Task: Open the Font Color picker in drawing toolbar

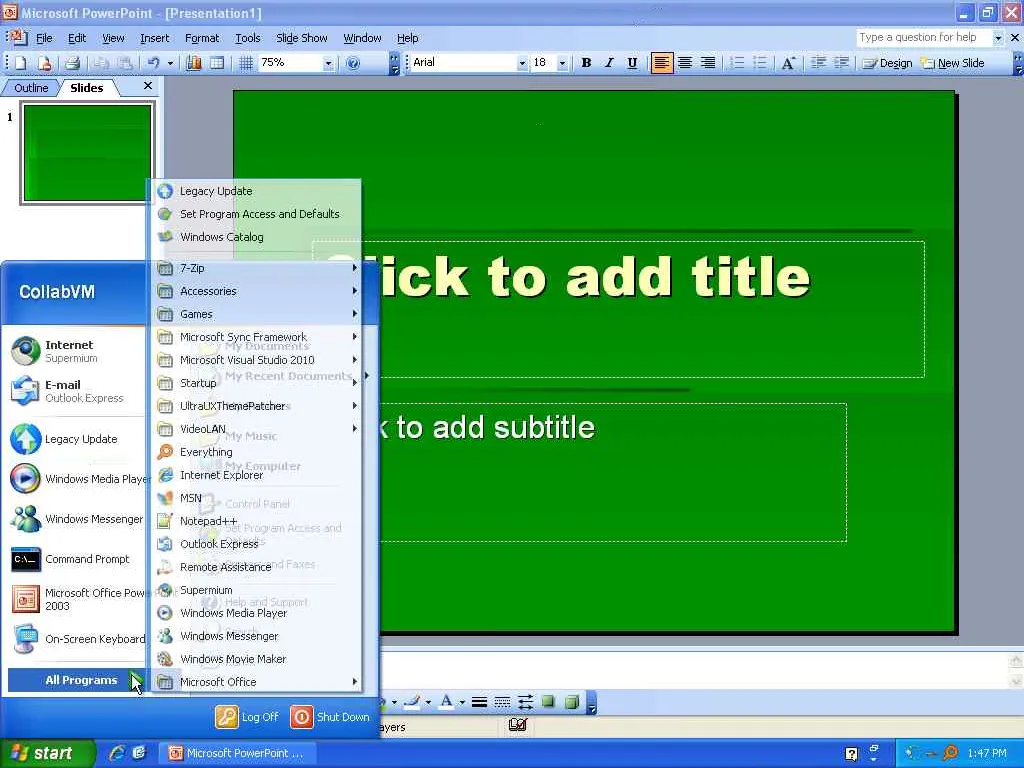Action: click(447, 703)
